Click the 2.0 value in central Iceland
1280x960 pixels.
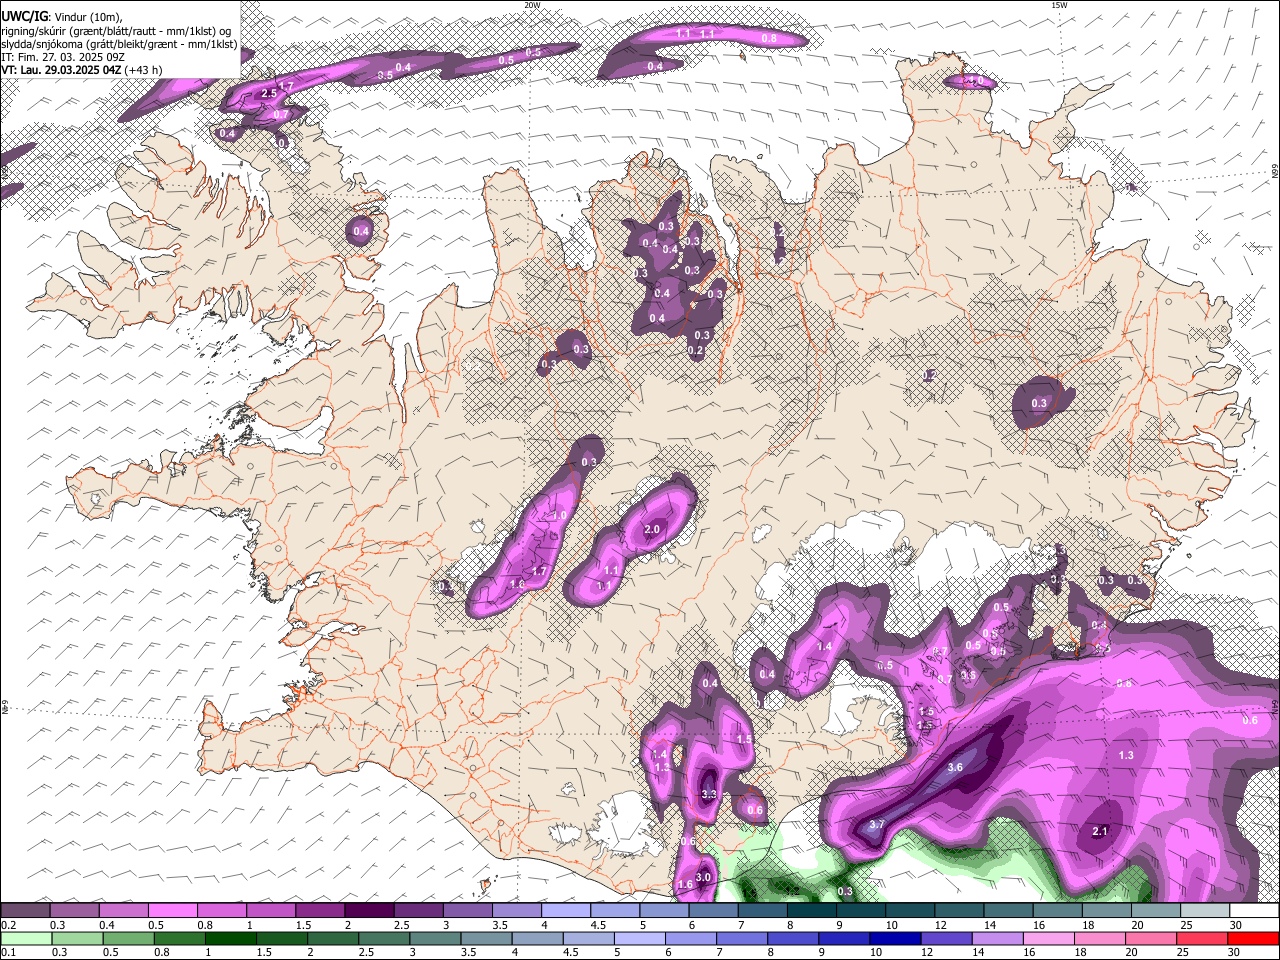click(653, 529)
